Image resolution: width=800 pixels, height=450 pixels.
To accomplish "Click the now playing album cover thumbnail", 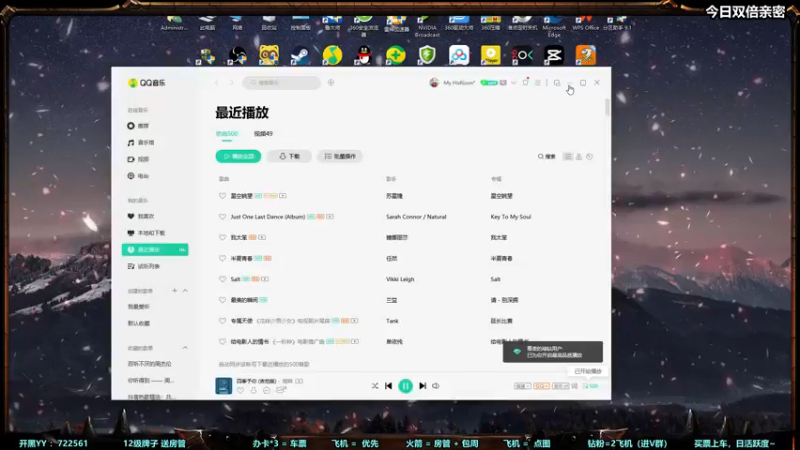I will tap(223, 386).
